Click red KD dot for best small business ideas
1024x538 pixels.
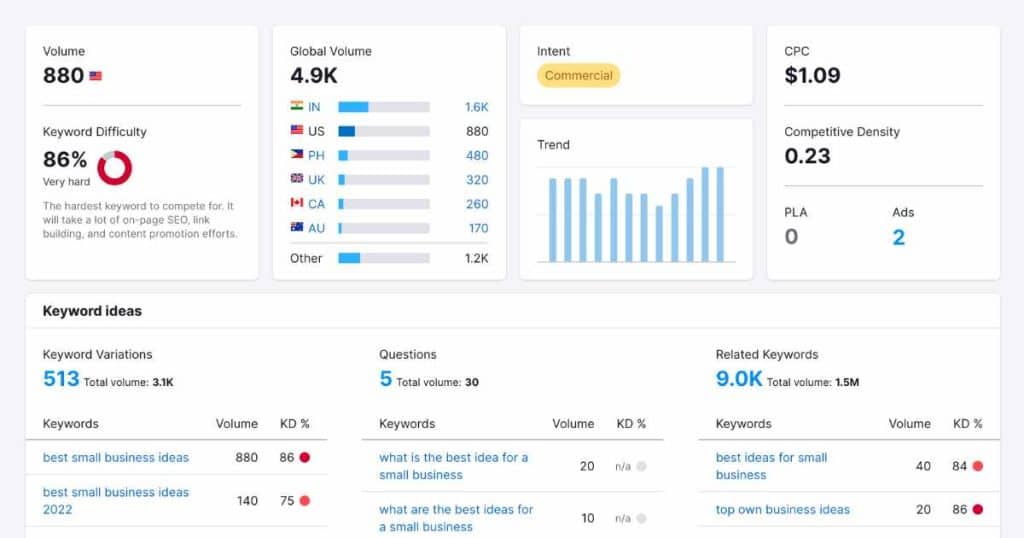click(x=304, y=458)
